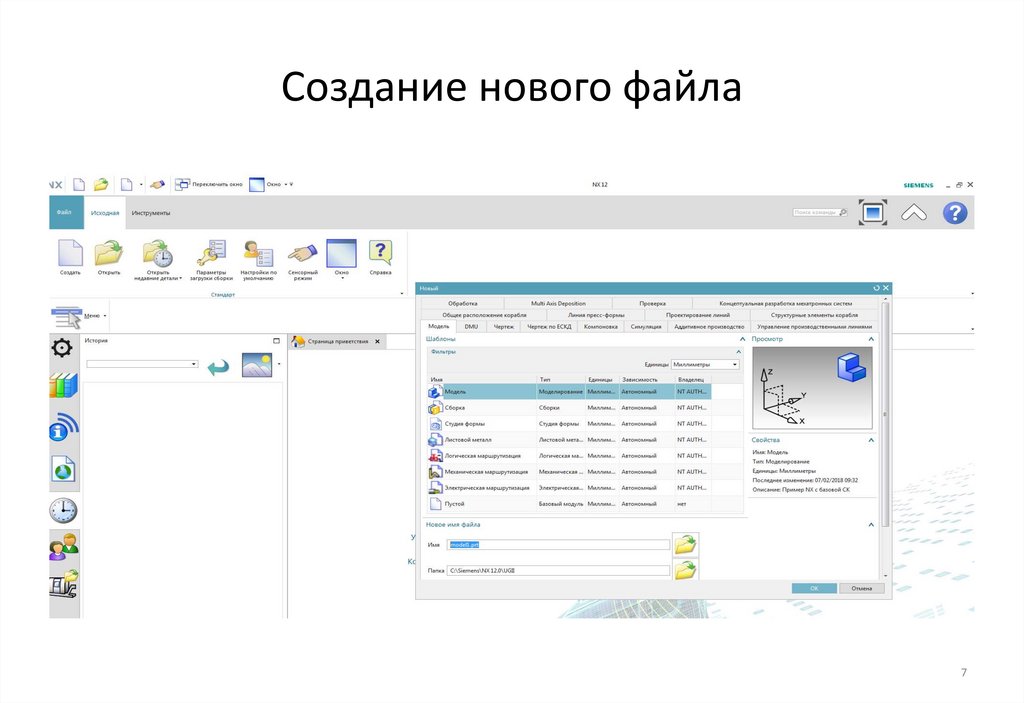Switch to the Инструменты ribbon tab

tap(150, 213)
